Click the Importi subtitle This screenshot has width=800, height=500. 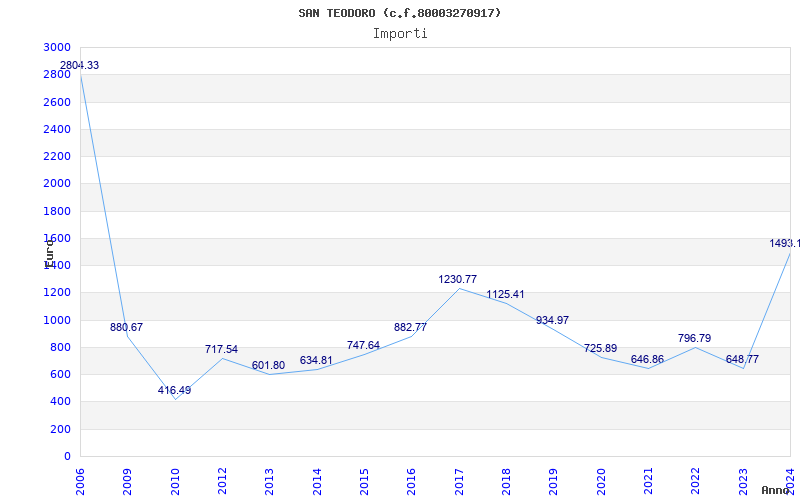[400, 33]
